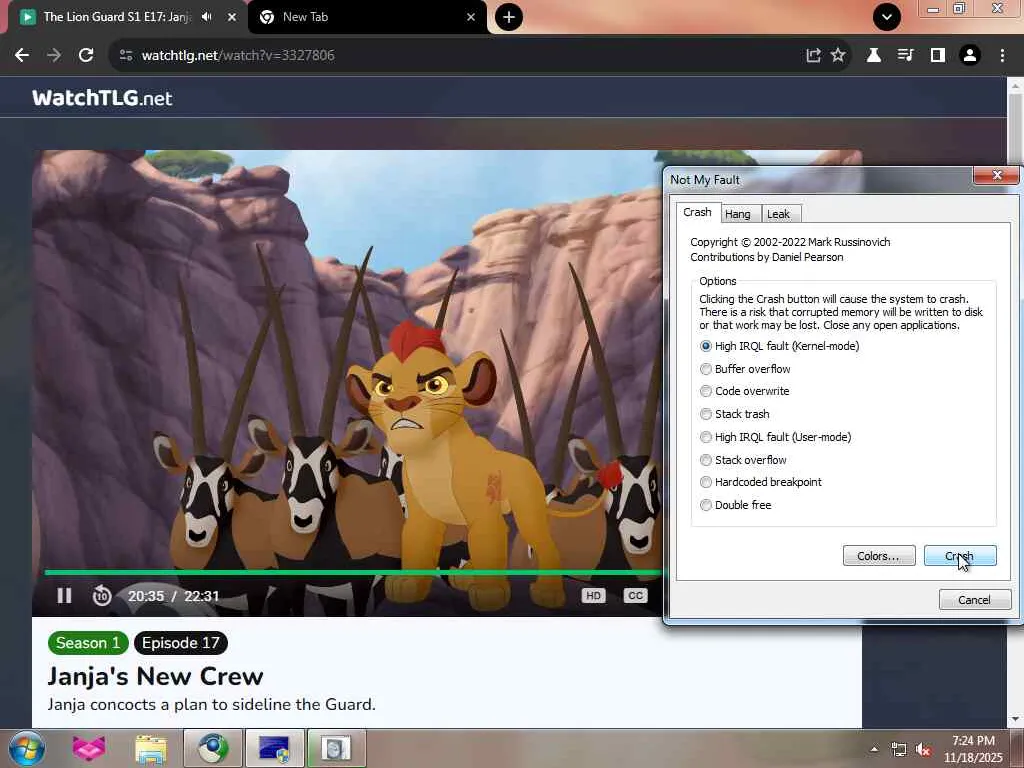Select High IRQL fault (Kernel-mode) option
The image size is (1024, 768).
tap(780, 346)
